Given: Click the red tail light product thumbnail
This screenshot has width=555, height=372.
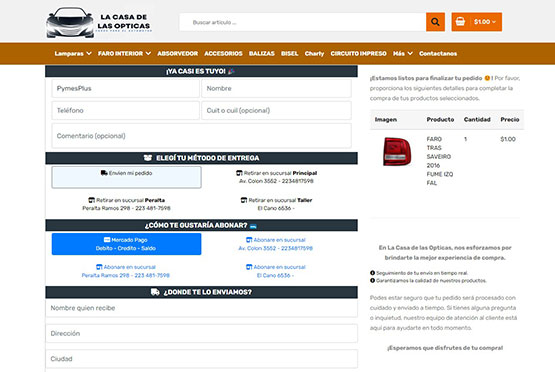Looking at the screenshot, I should 397,151.
